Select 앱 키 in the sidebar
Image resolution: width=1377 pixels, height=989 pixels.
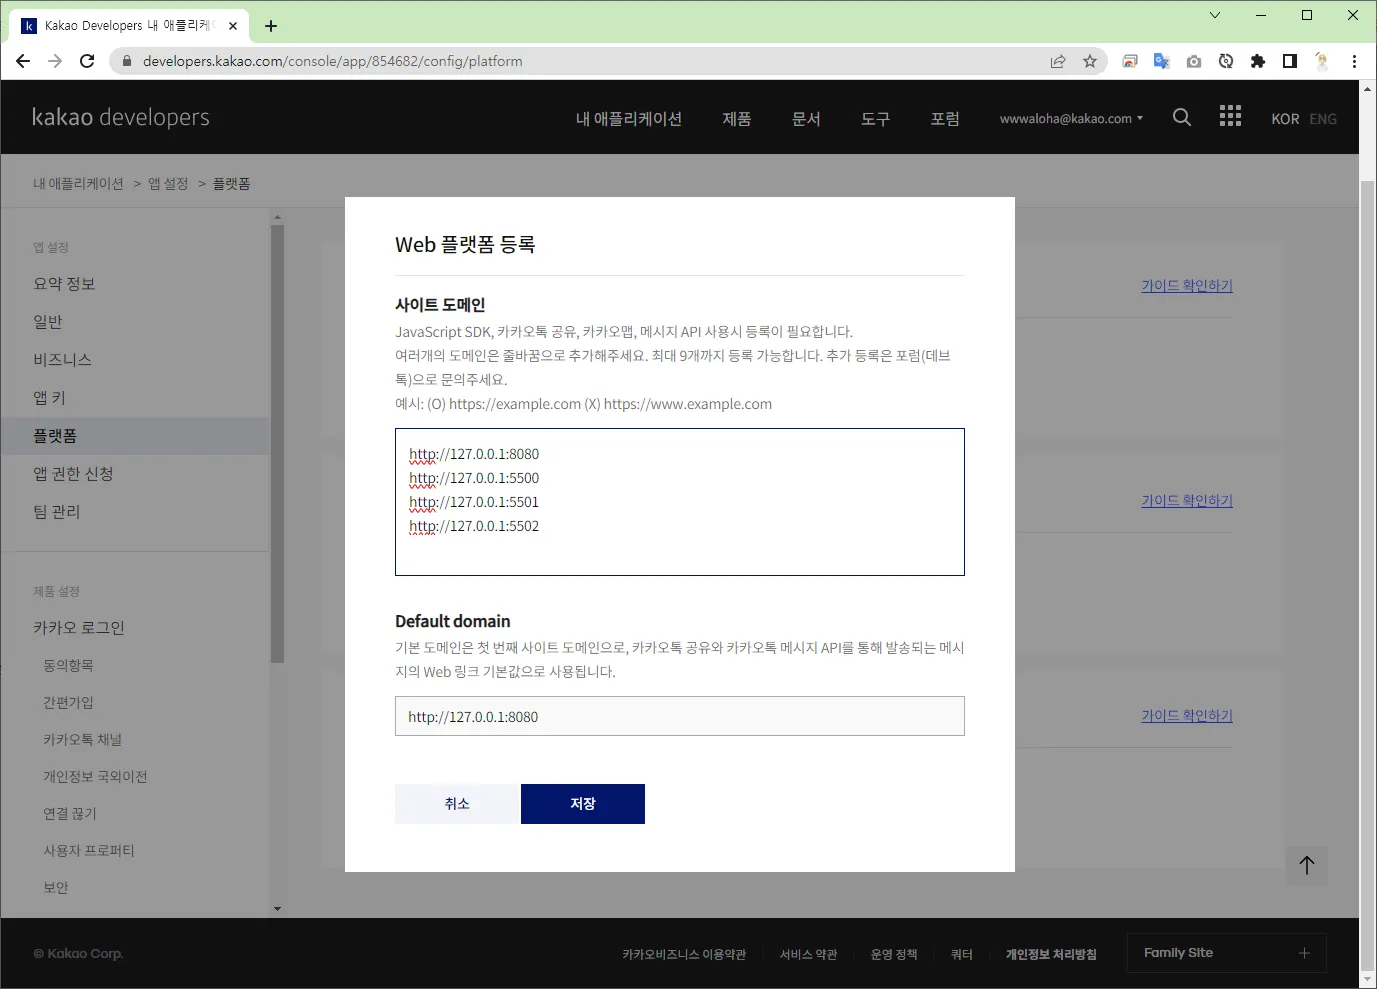pyautogui.click(x=49, y=398)
